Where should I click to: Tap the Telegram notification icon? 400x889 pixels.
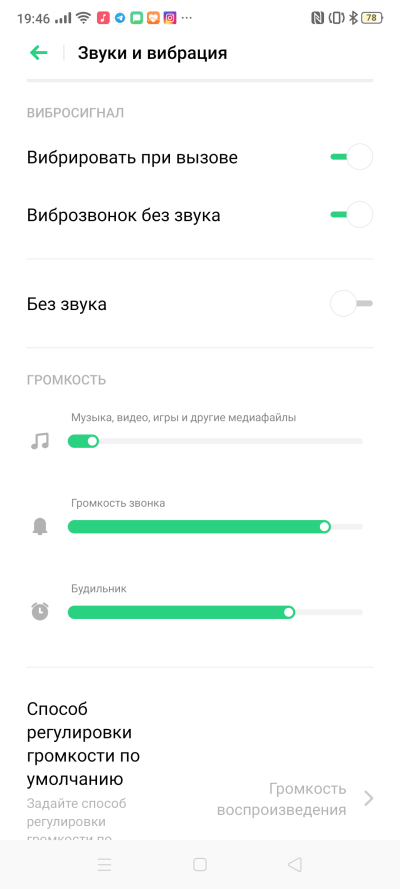pos(120,18)
